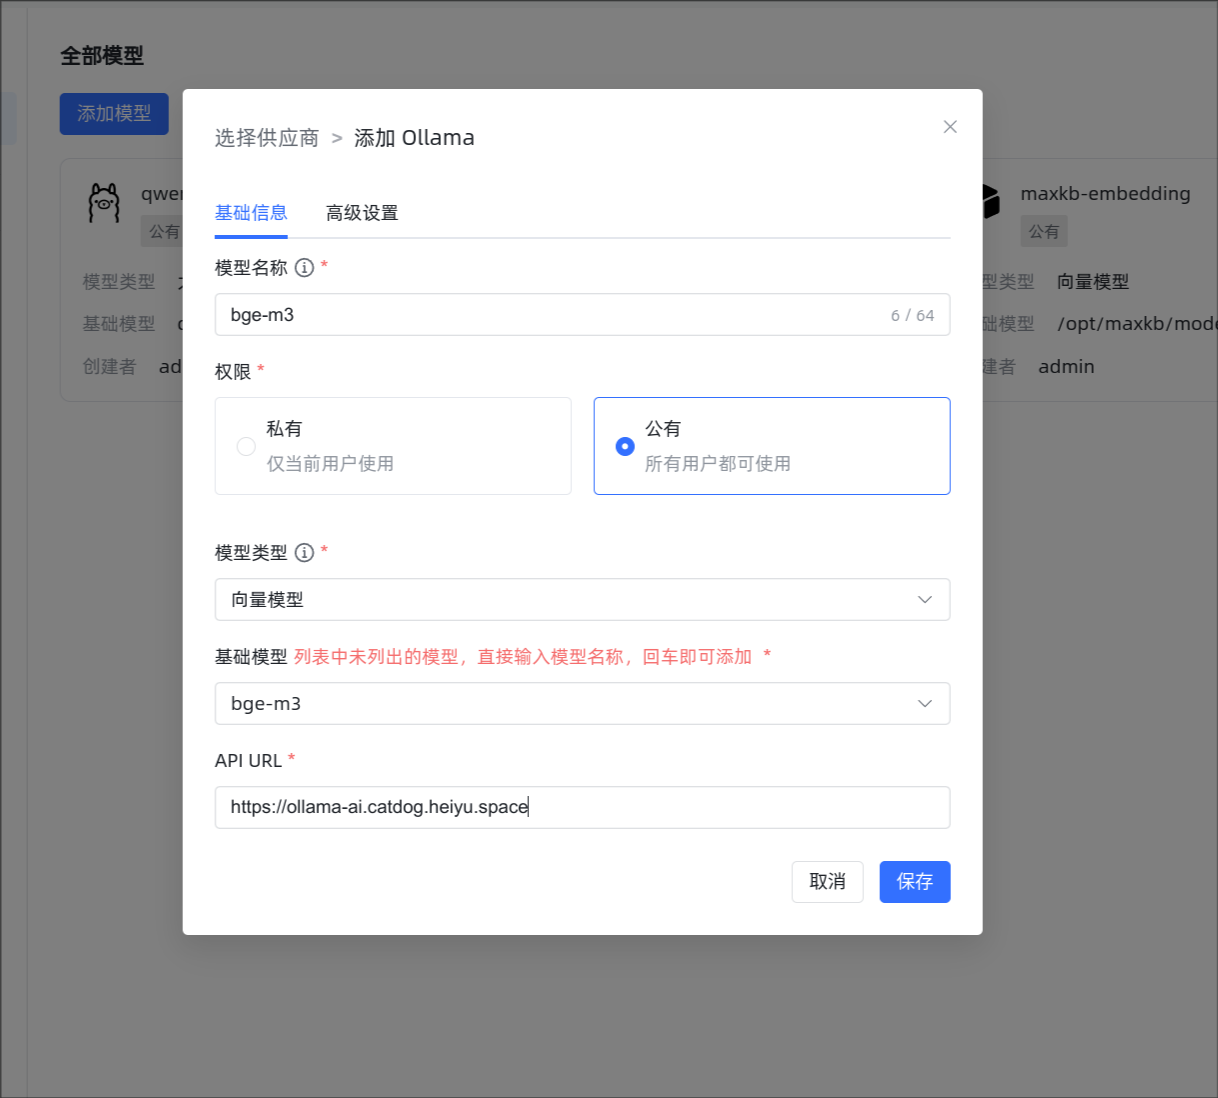Close the Add Ollama dialog
This screenshot has width=1218, height=1098.
click(950, 127)
